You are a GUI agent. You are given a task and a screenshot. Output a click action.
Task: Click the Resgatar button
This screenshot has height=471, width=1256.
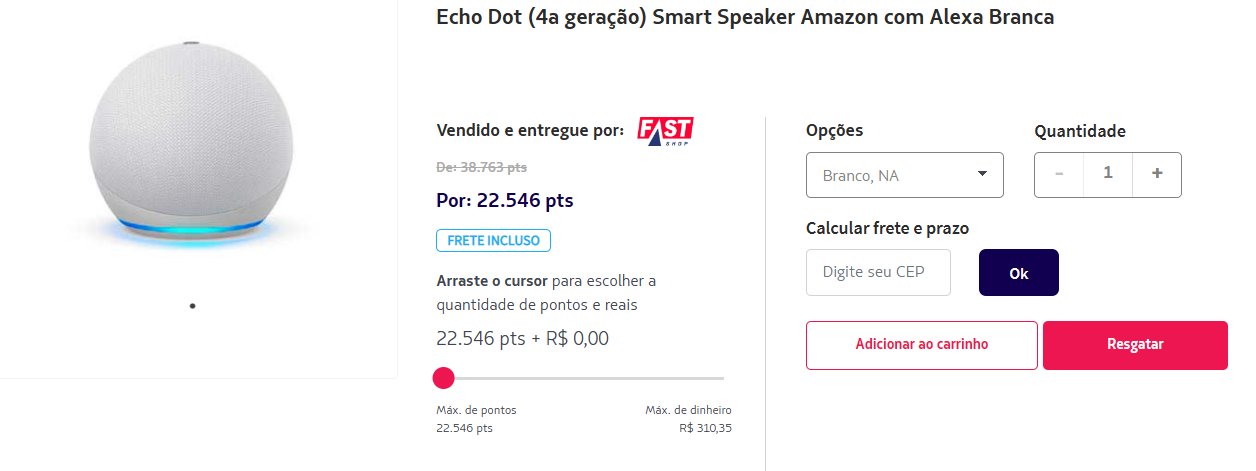click(x=1135, y=345)
